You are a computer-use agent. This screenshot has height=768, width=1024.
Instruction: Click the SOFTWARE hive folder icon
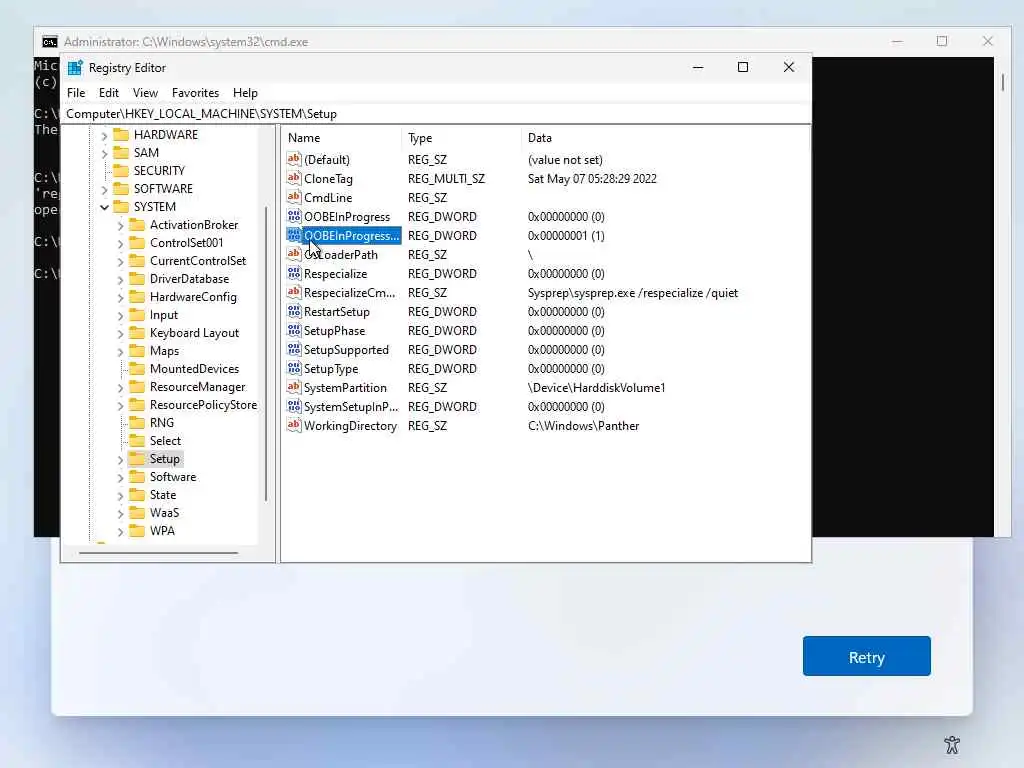click(x=121, y=189)
